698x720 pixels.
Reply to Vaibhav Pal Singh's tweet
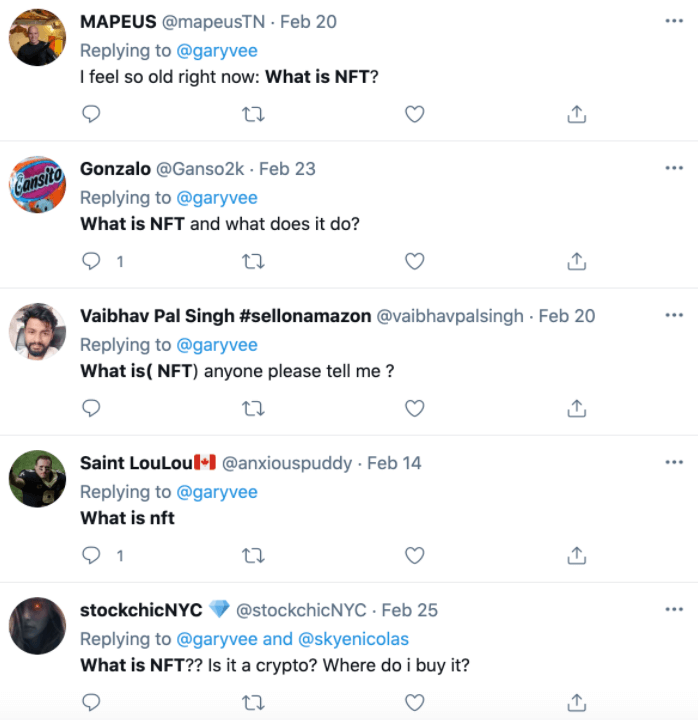pos(91,408)
